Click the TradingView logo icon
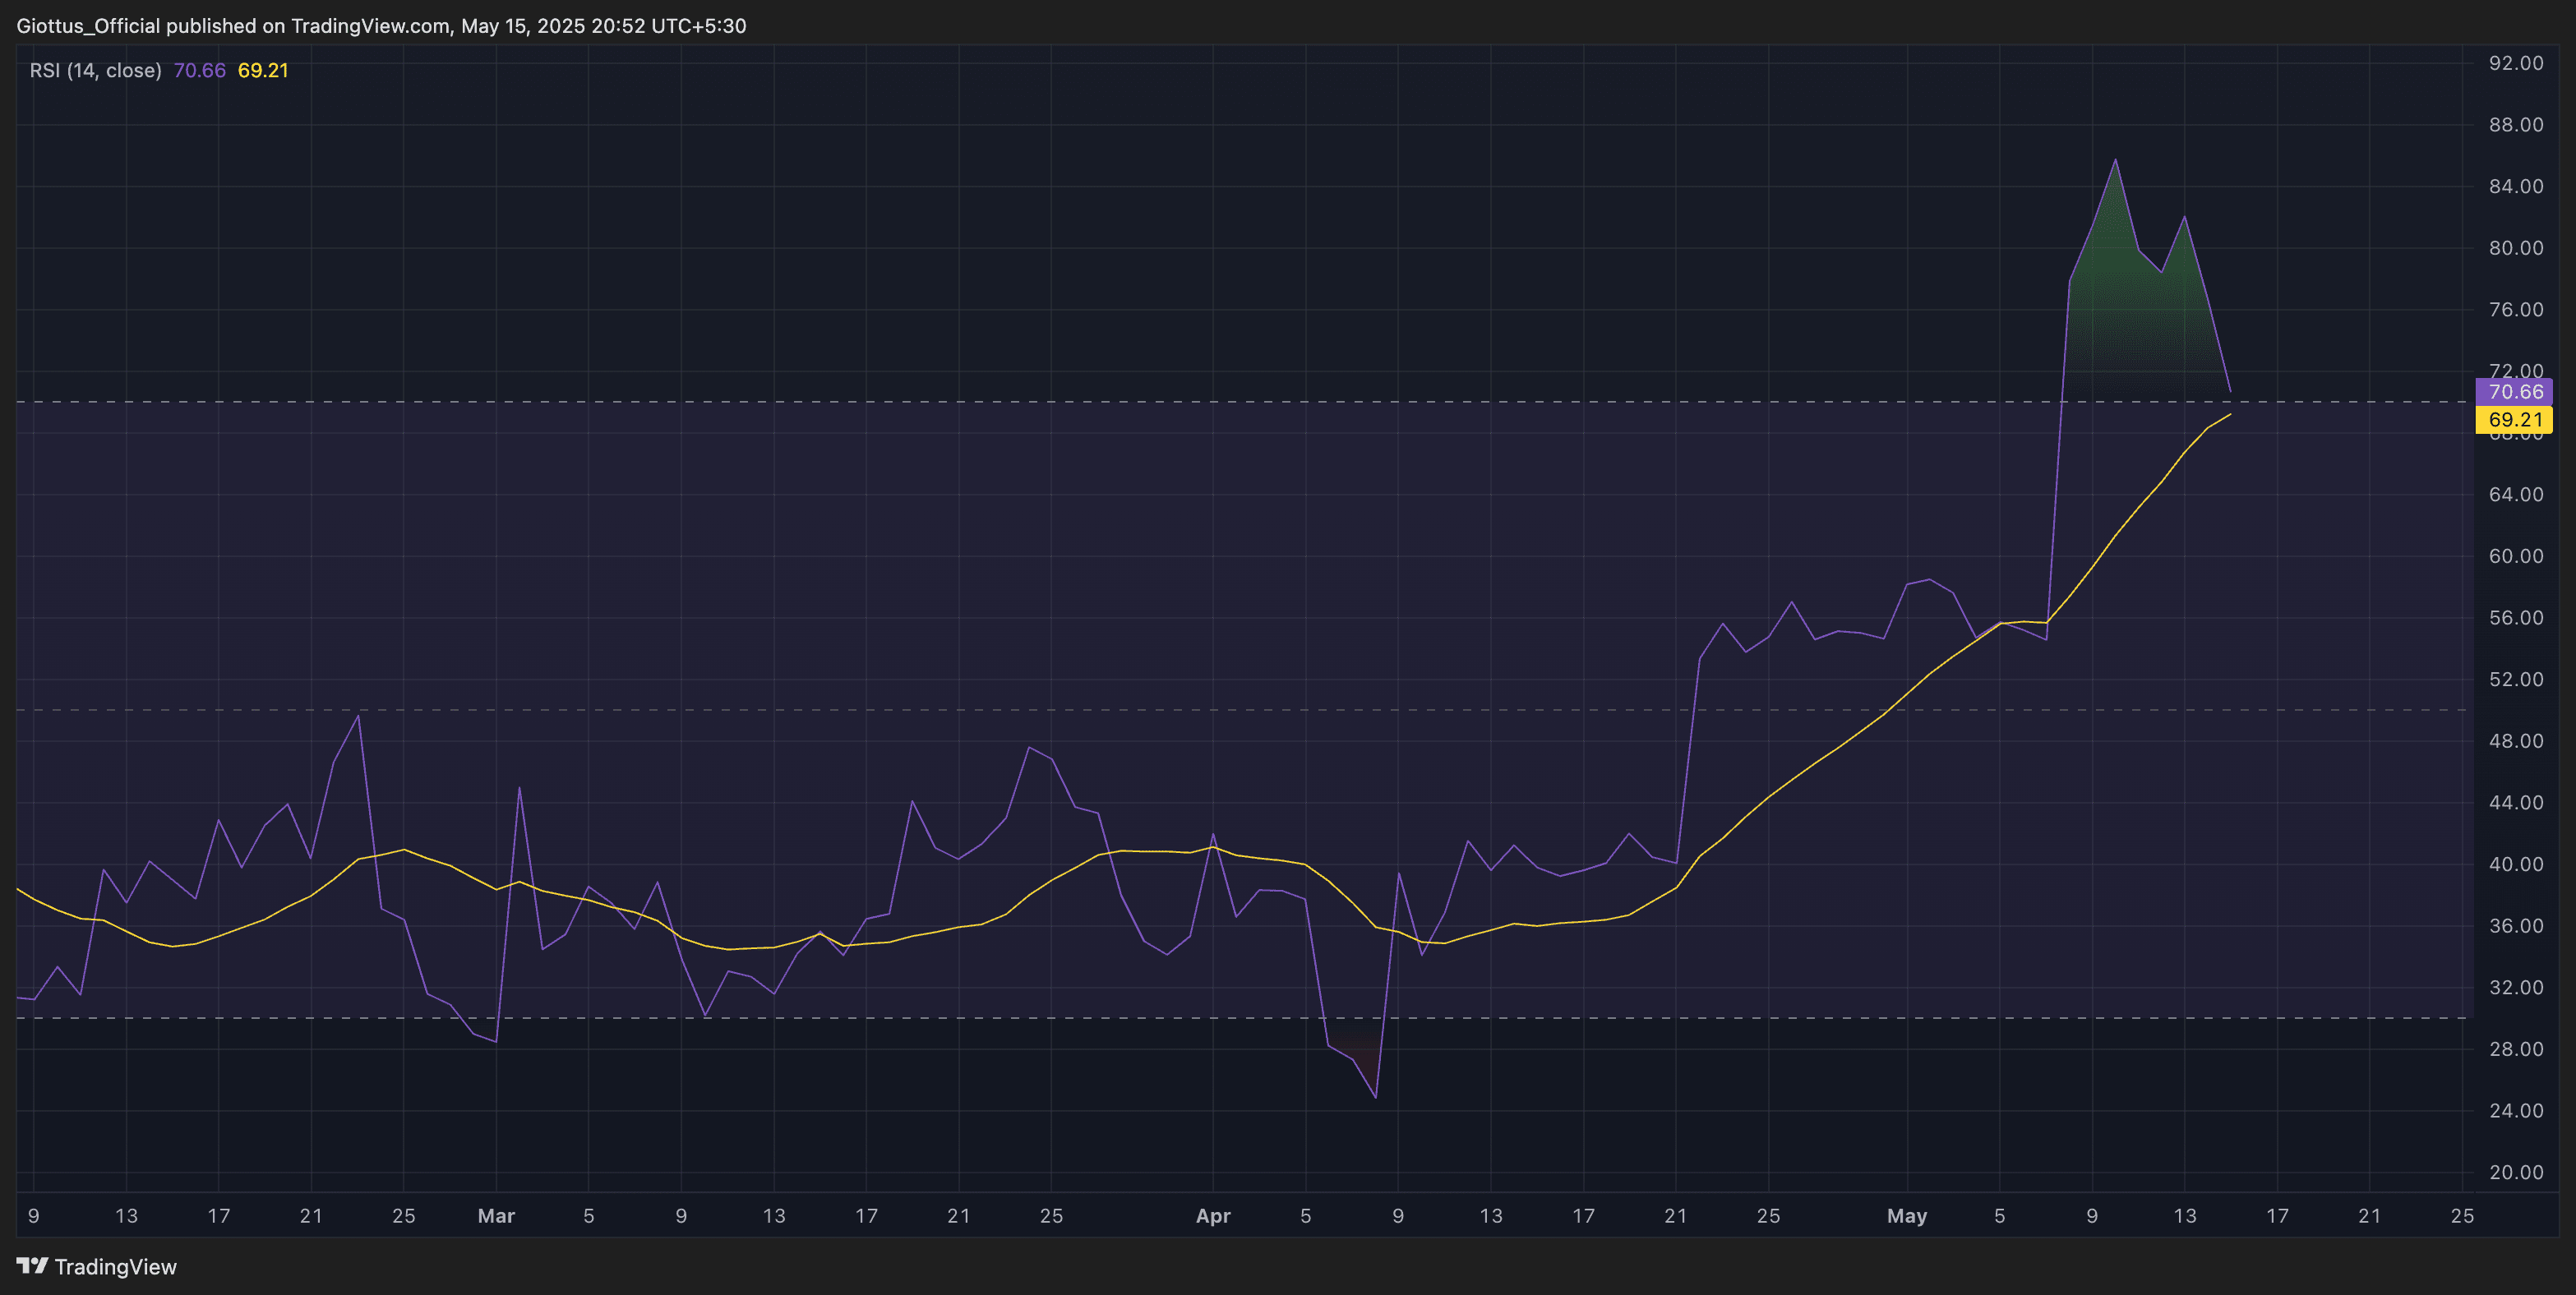Image resolution: width=2576 pixels, height=1295 pixels. coord(32,1266)
